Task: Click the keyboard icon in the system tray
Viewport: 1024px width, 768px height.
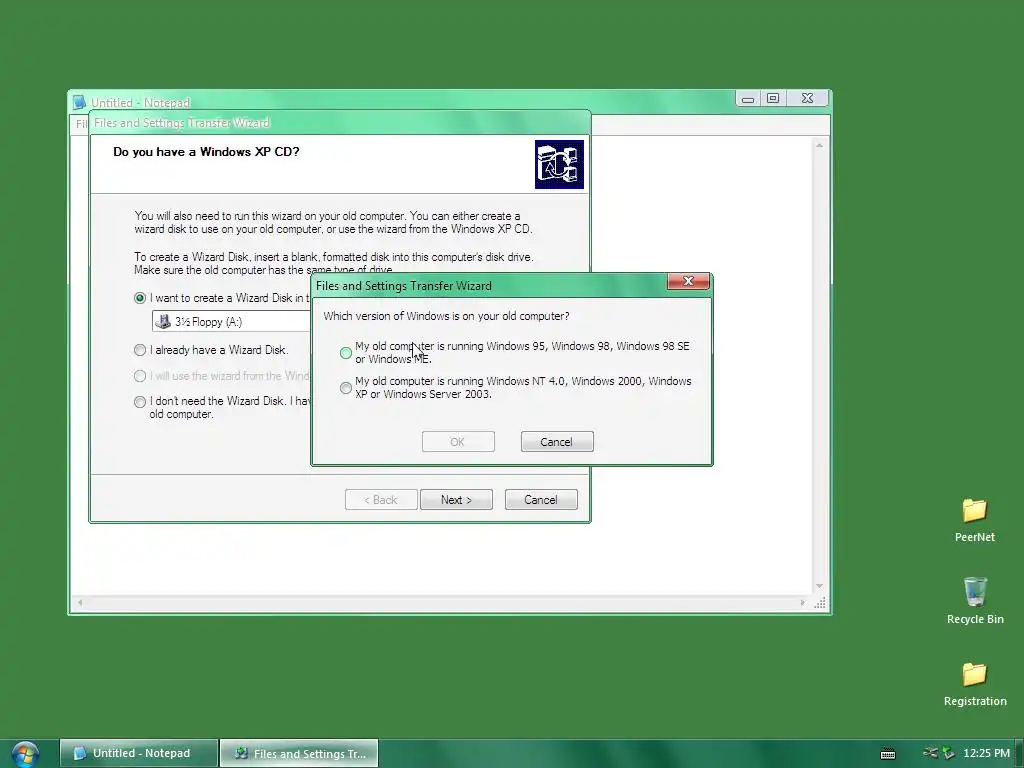Action: point(888,754)
